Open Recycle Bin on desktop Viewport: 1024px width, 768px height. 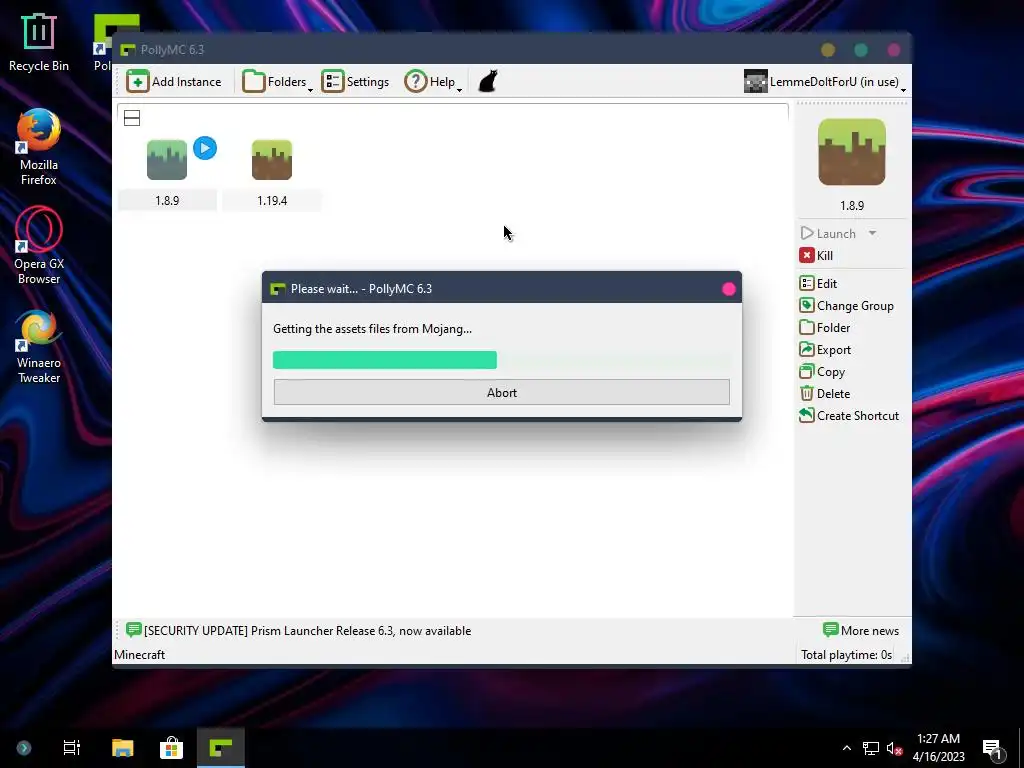(39, 42)
